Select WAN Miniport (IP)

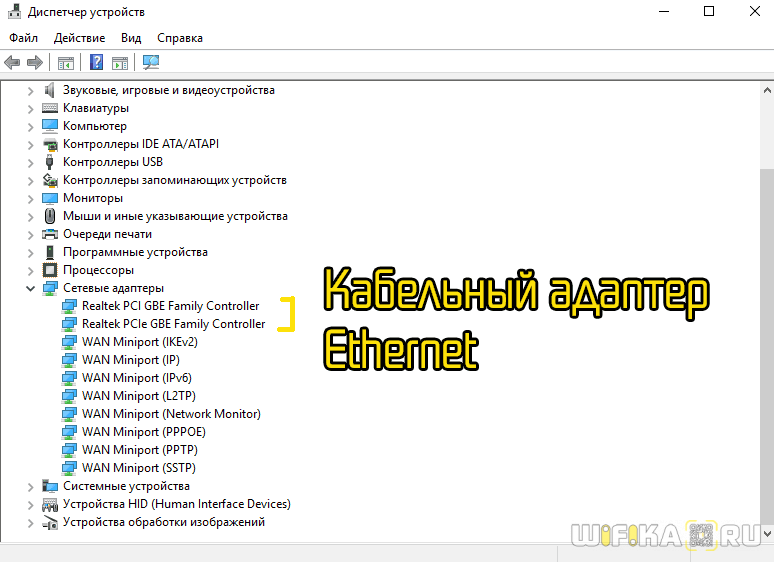131,360
